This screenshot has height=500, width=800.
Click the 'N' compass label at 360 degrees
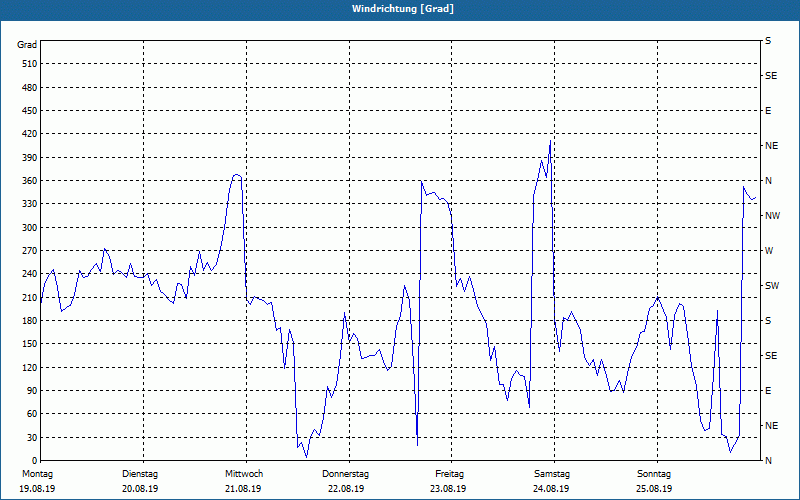(768, 181)
